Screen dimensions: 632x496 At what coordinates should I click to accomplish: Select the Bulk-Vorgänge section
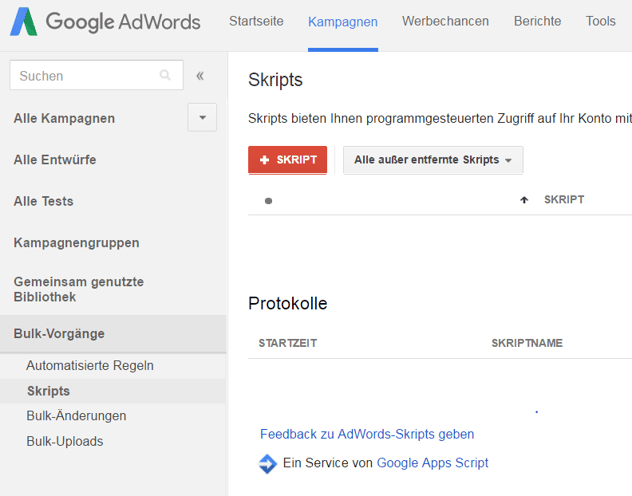[113, 334]
